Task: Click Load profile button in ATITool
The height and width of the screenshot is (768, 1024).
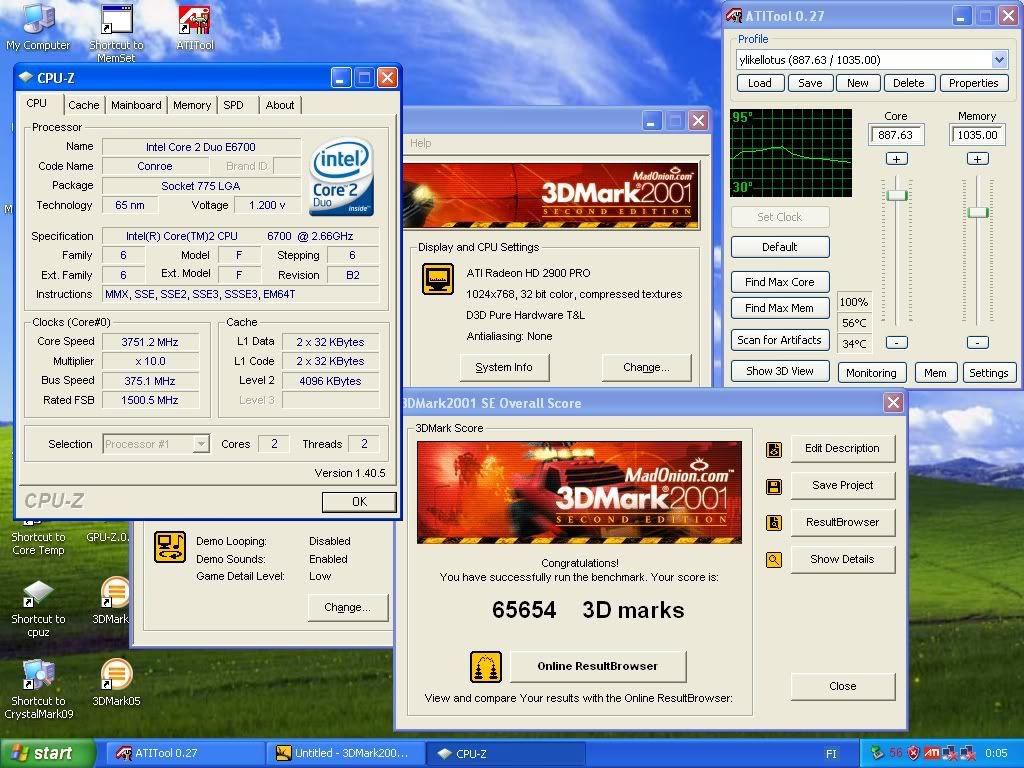Action: click(760, 83)
